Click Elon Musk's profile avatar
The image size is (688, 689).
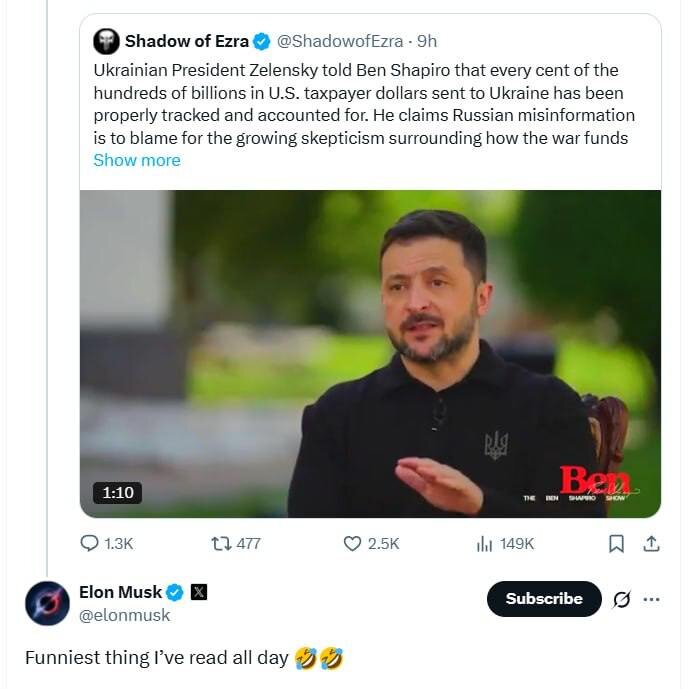pyautogui.click(x=47, y=602)
